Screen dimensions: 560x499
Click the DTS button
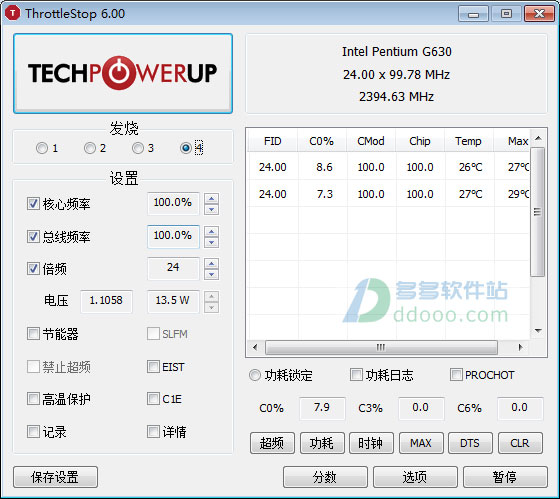point(470,443)
